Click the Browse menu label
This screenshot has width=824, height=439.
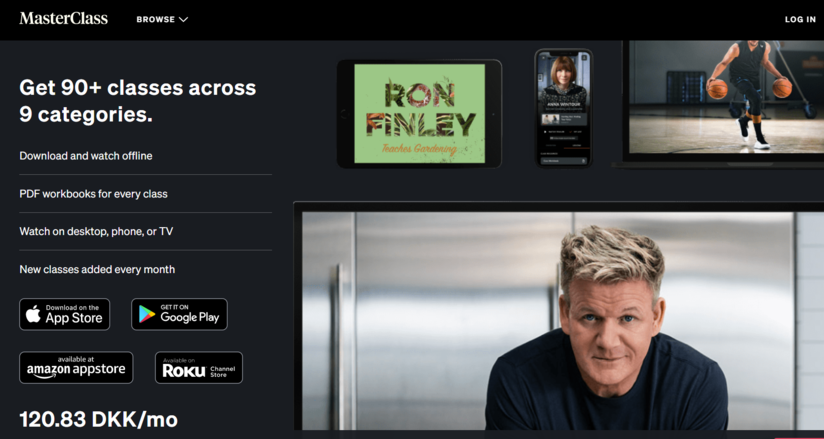[156, 19]
